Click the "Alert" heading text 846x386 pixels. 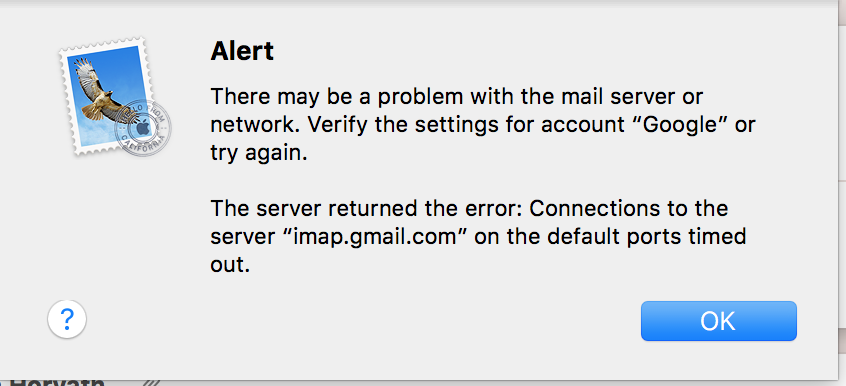coord(242,51)
